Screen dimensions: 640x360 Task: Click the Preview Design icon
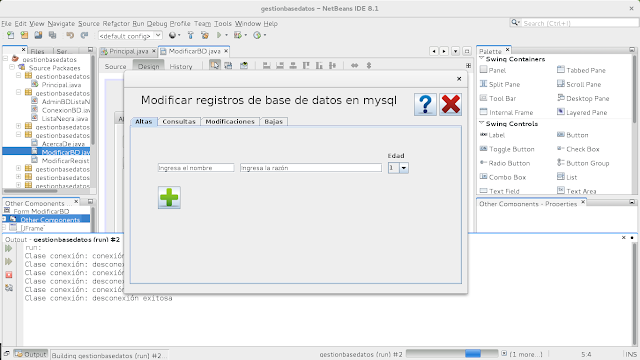pyautogui.click(x=244, y=65)
